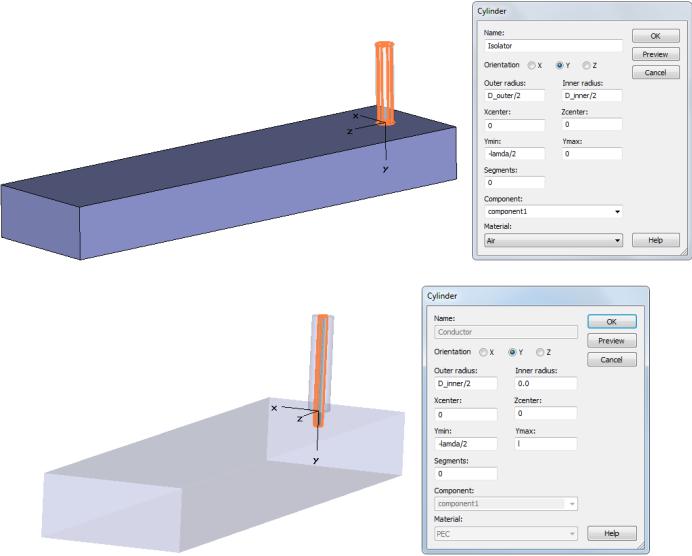Click Ymin field in Isolator dialog
This screenshot has height=556, width=692.
click(x=514, y=154)
